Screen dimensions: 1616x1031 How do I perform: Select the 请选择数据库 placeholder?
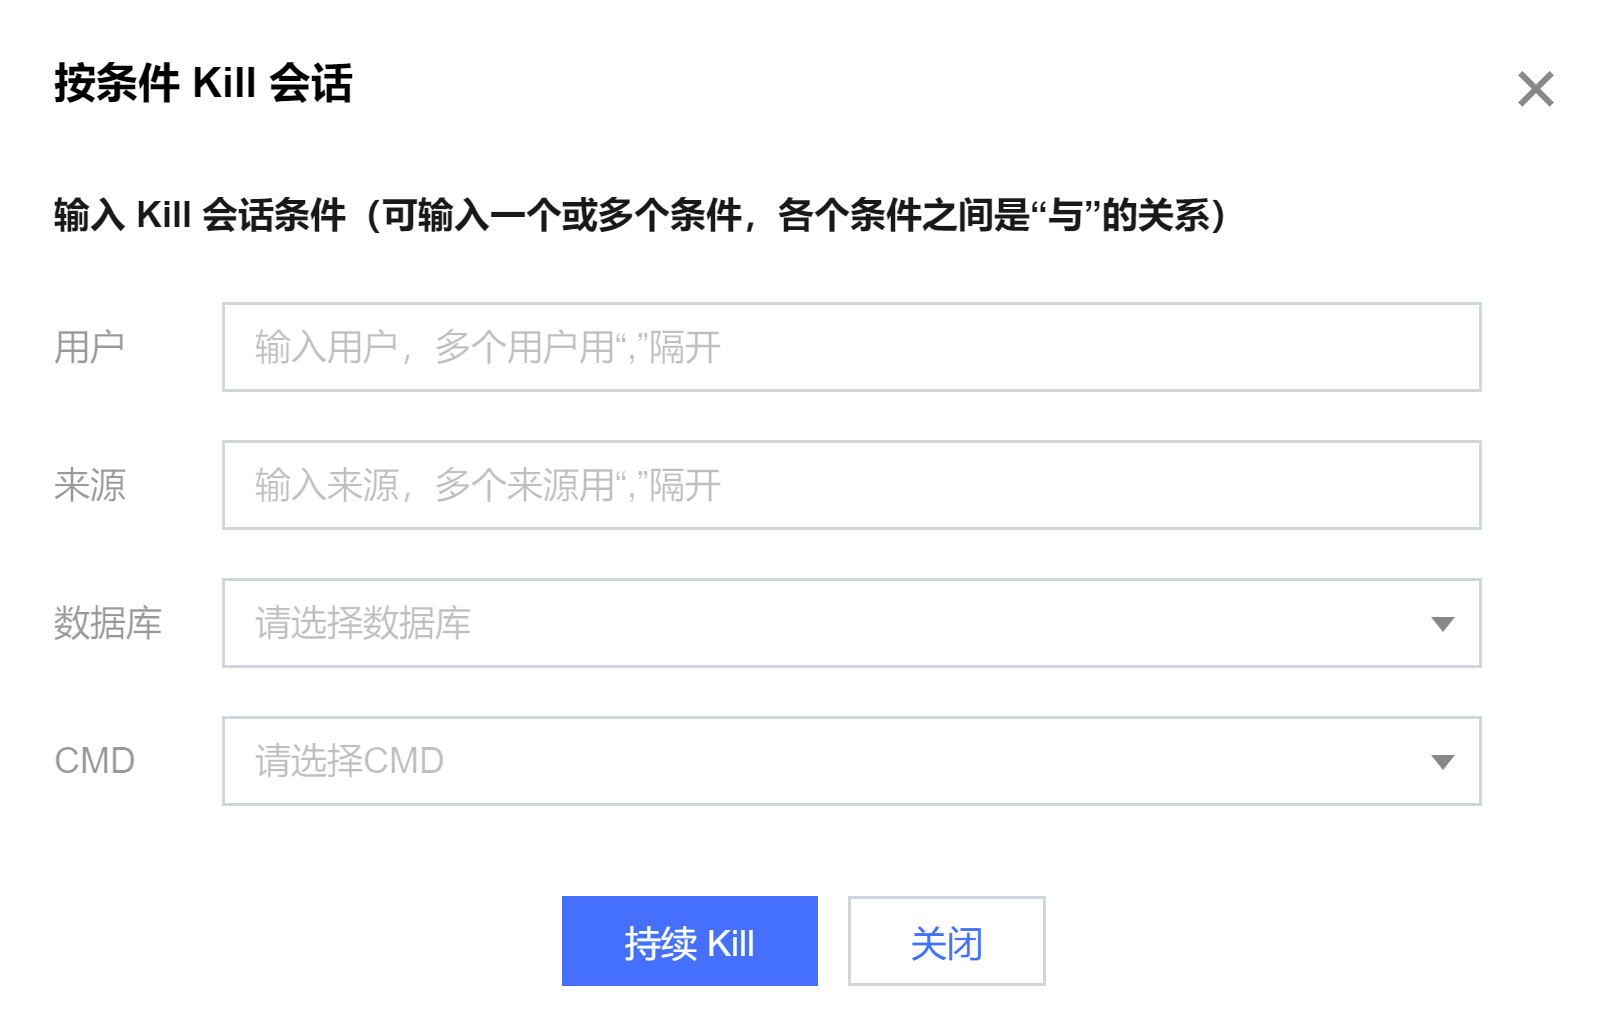coord(363,624)
